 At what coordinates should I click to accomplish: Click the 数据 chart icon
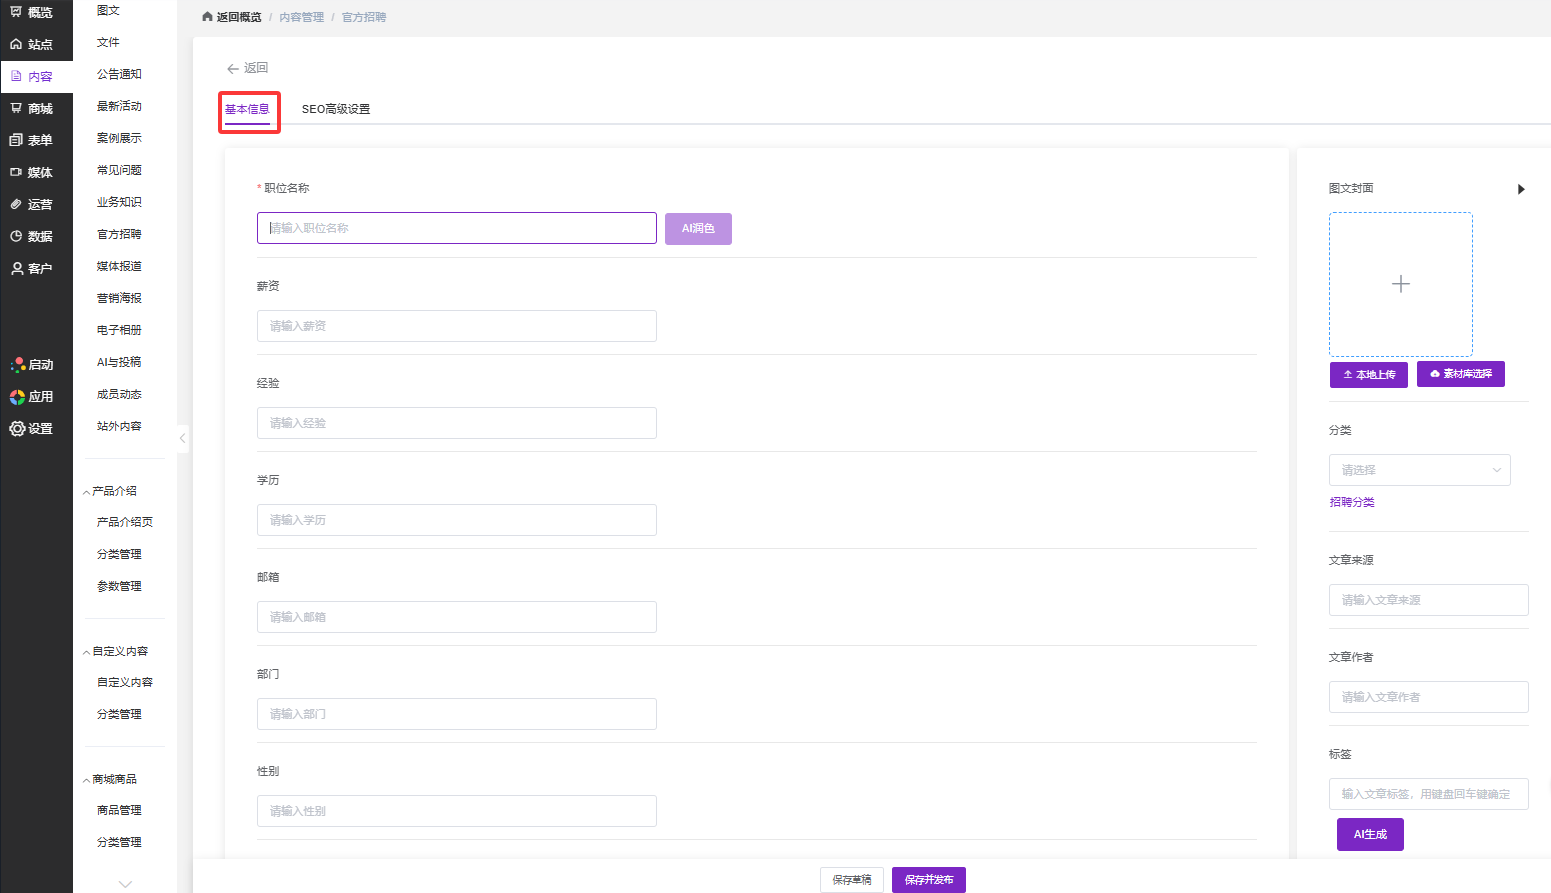[x=16, y=236]
